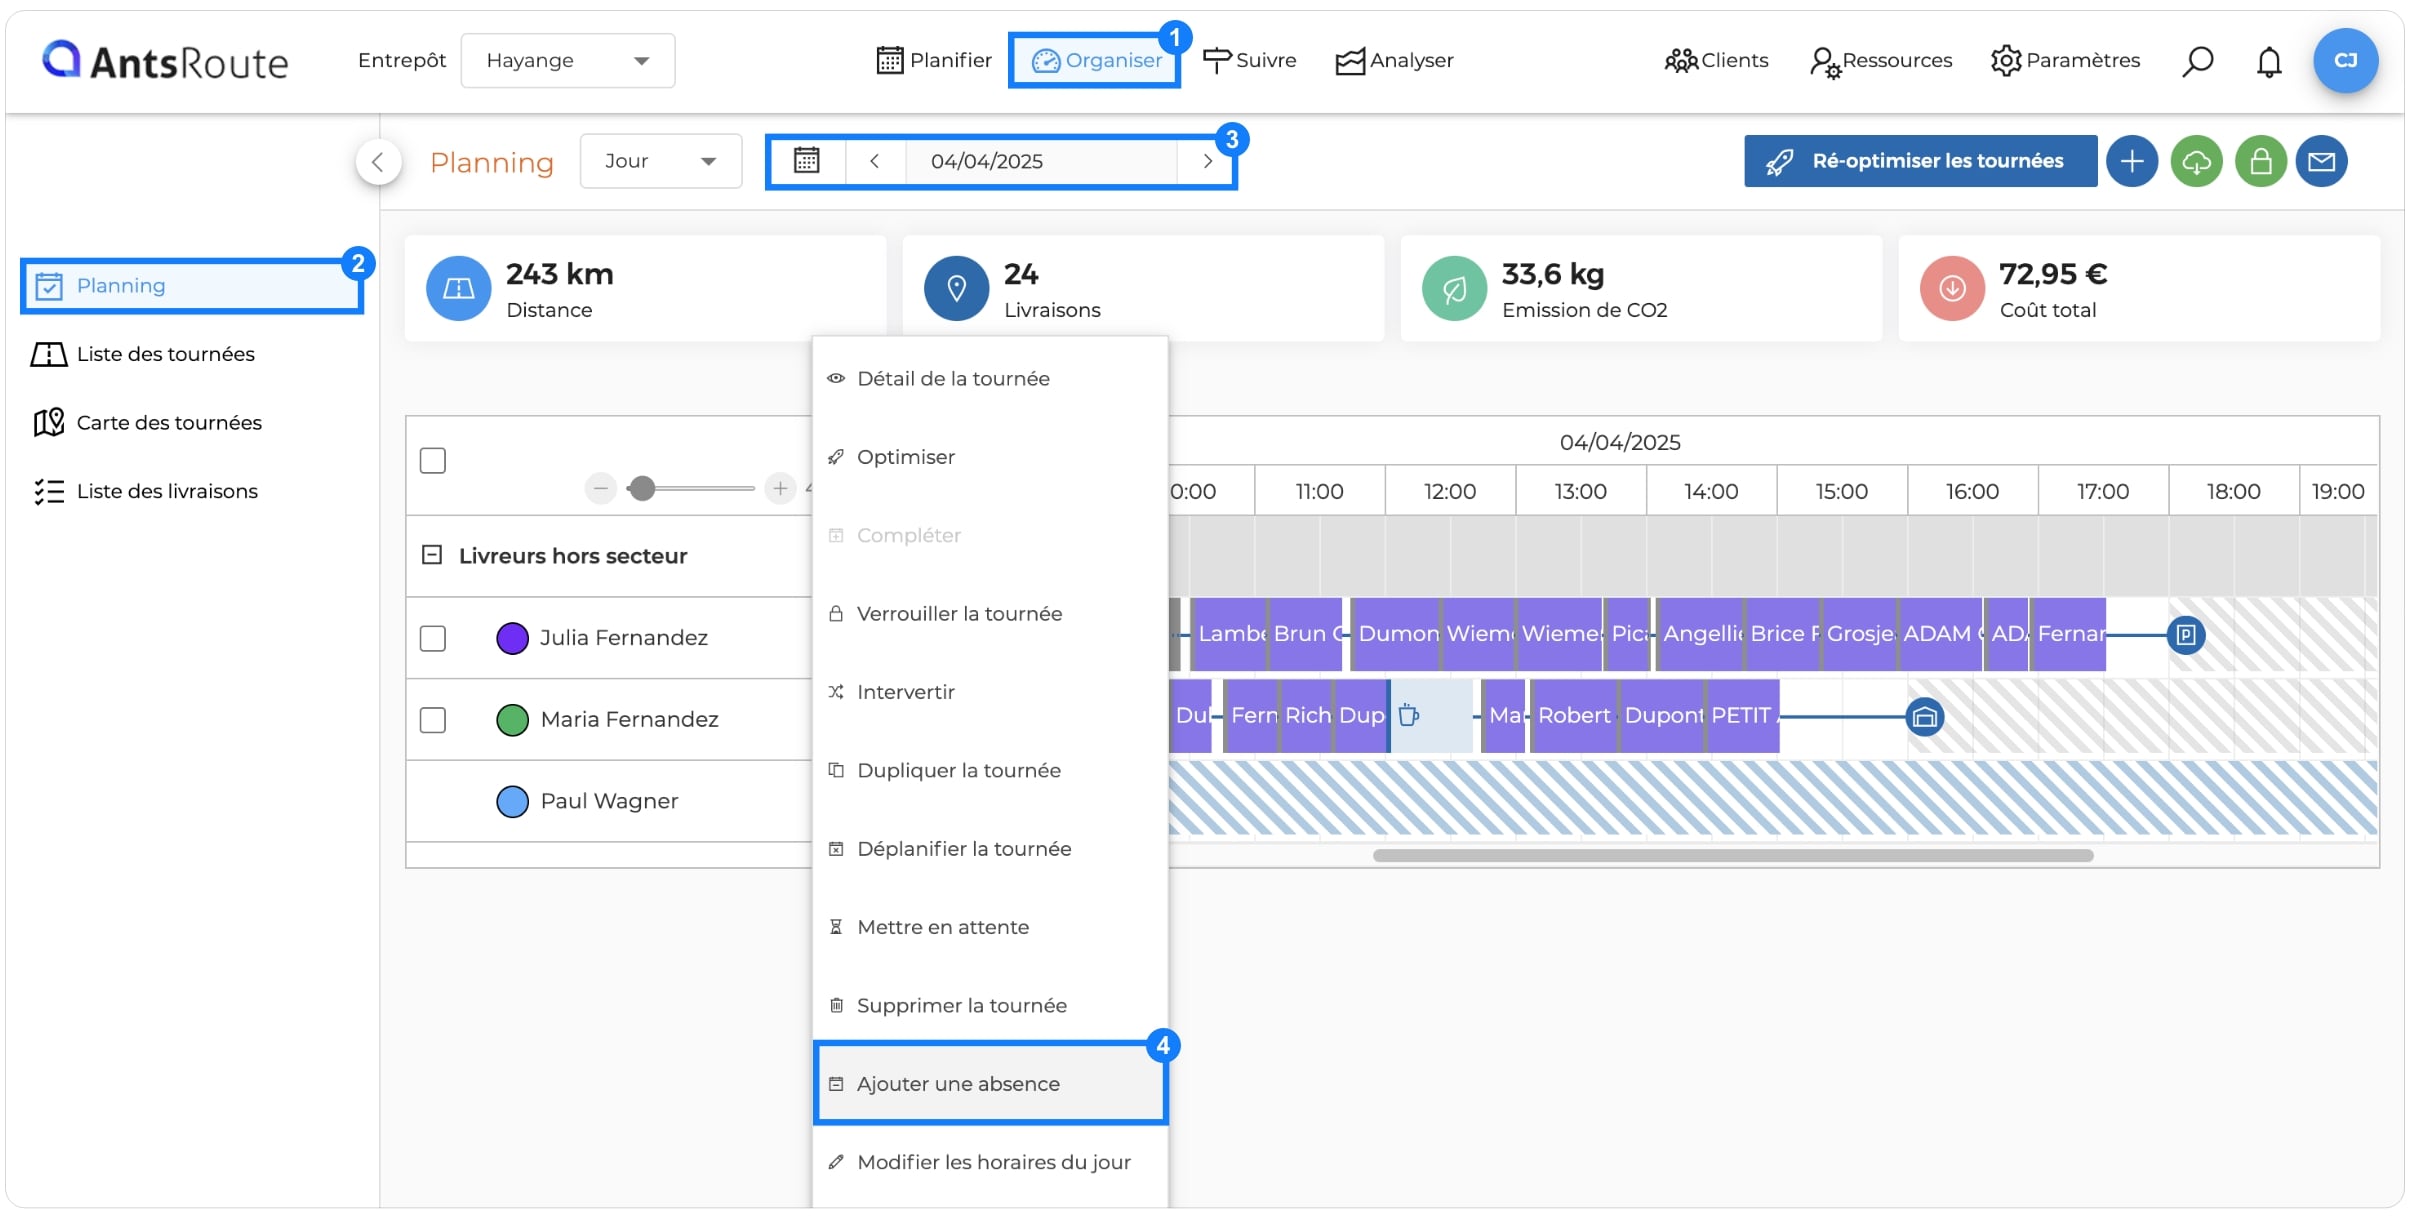Image resolution: width=2410 pixels, height=1217 pixels.
Task: Click the timeline zoom slider handle
Action: [642, 488]
